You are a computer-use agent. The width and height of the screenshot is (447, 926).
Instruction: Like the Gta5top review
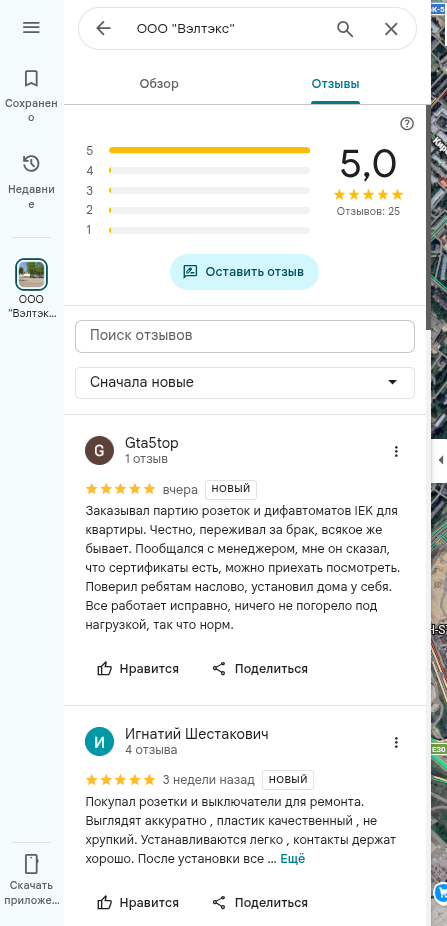(138, 669)
